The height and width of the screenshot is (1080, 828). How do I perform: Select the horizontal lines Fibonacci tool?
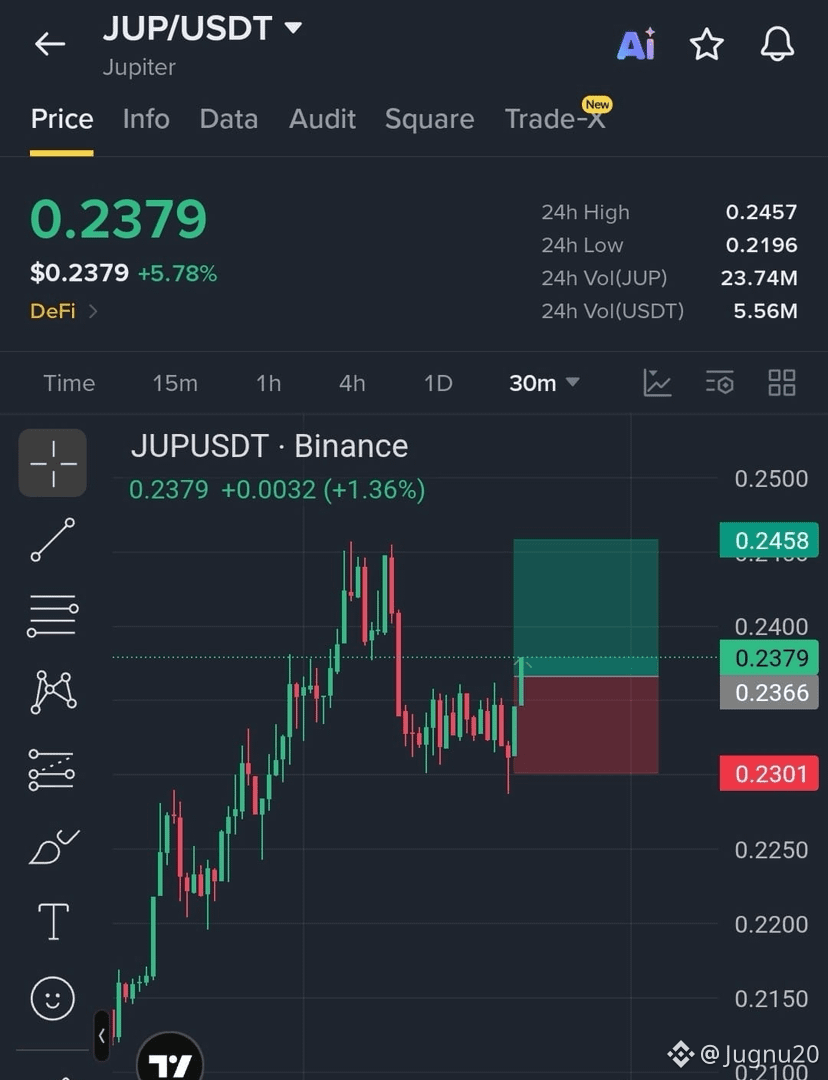[53, 615]
